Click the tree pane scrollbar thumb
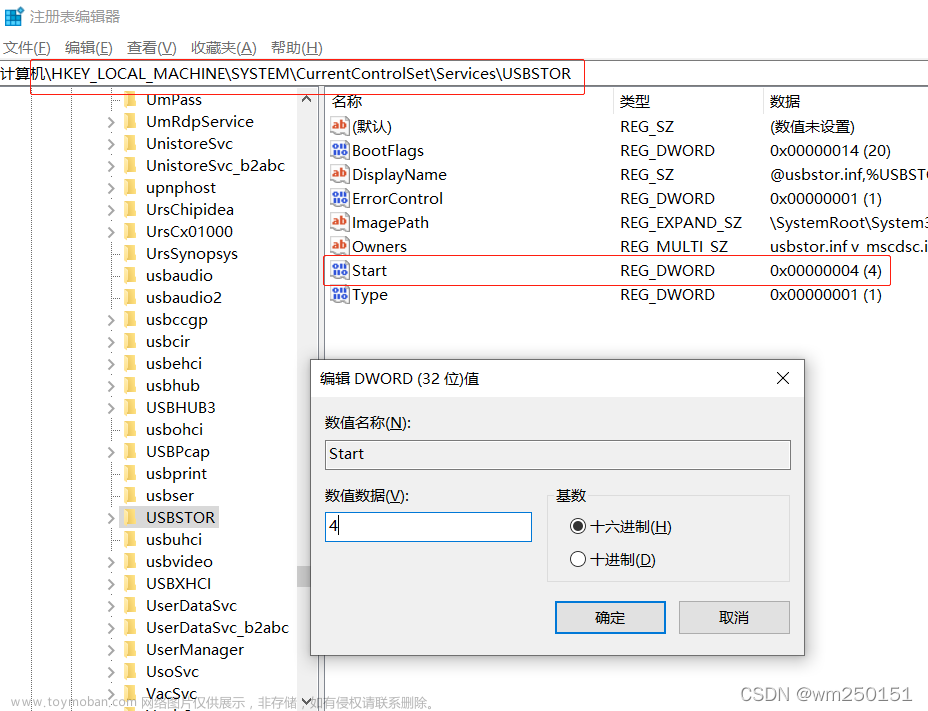 coord(304,576)
